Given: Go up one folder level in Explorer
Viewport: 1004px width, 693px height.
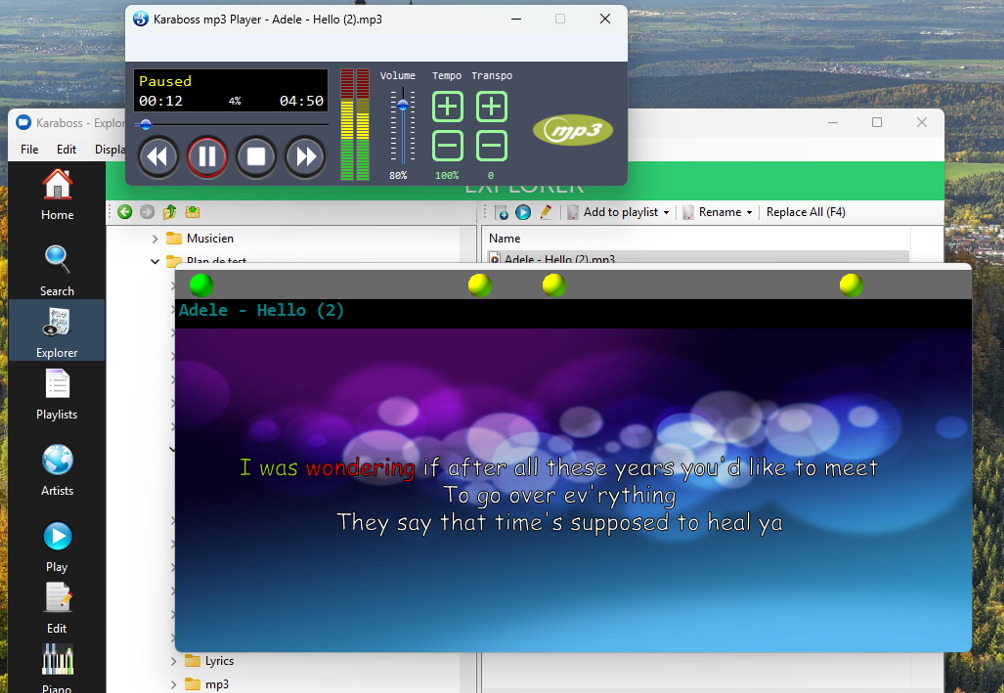Looking at the screenshot, I should (x=170, y=212).
